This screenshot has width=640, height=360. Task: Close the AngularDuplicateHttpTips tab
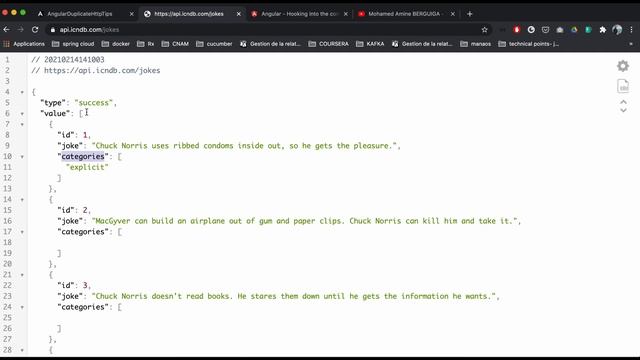(x=131, y=14)
